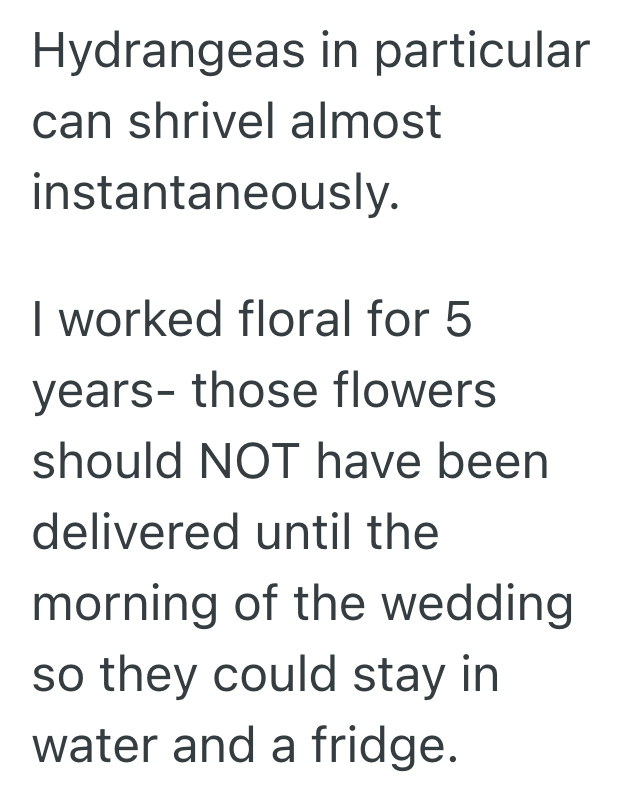Click the word "fridge"
The height and width of the screenshot is (806, 624).
point(378,747)
